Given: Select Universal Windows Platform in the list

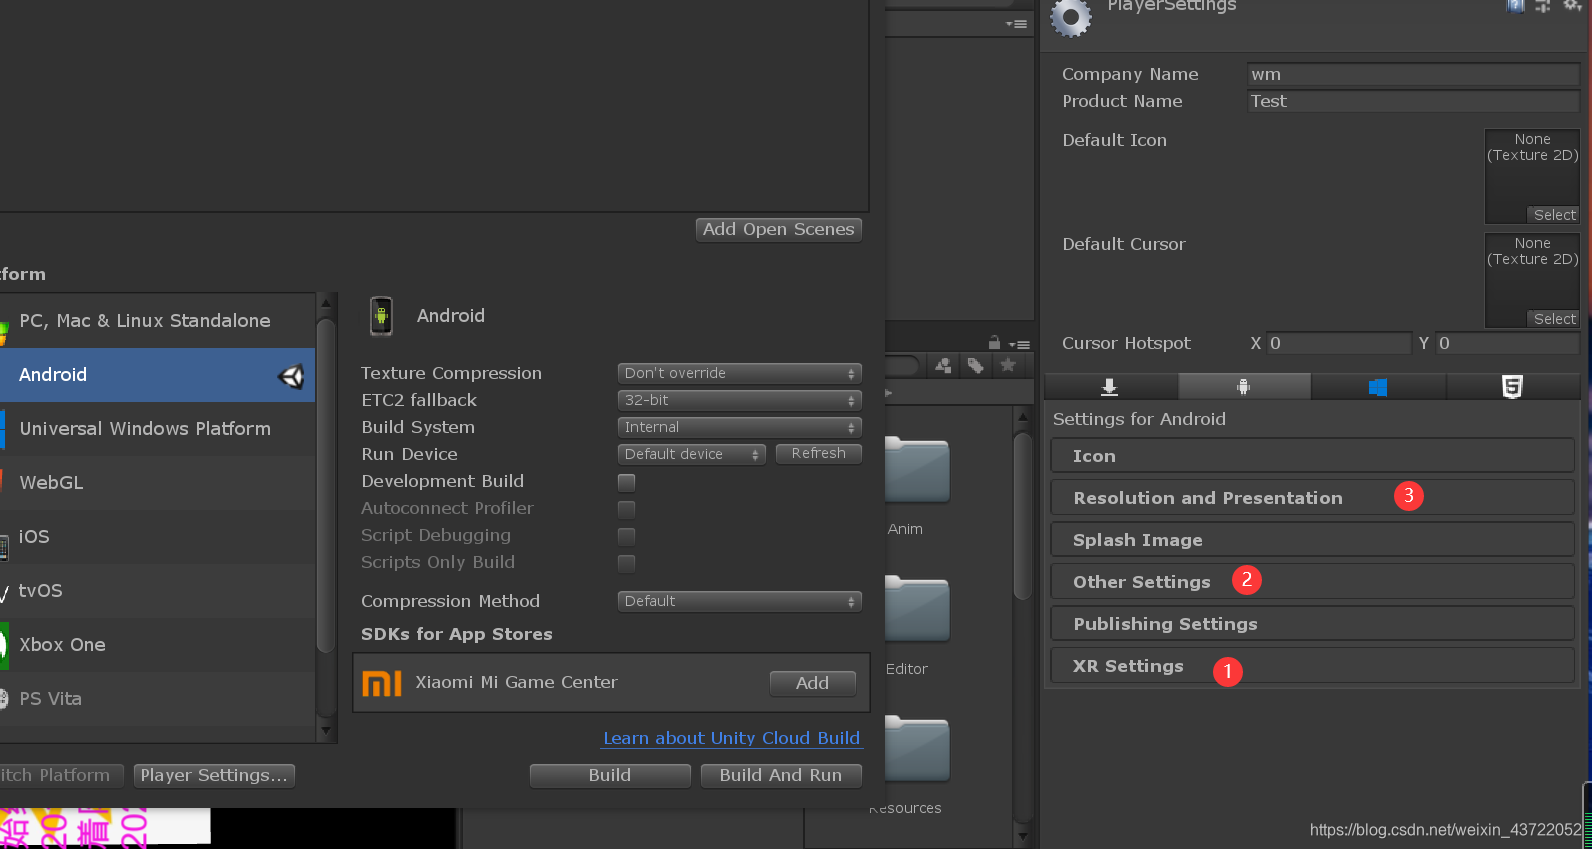Looking at the screenshot, I should 157,429.
